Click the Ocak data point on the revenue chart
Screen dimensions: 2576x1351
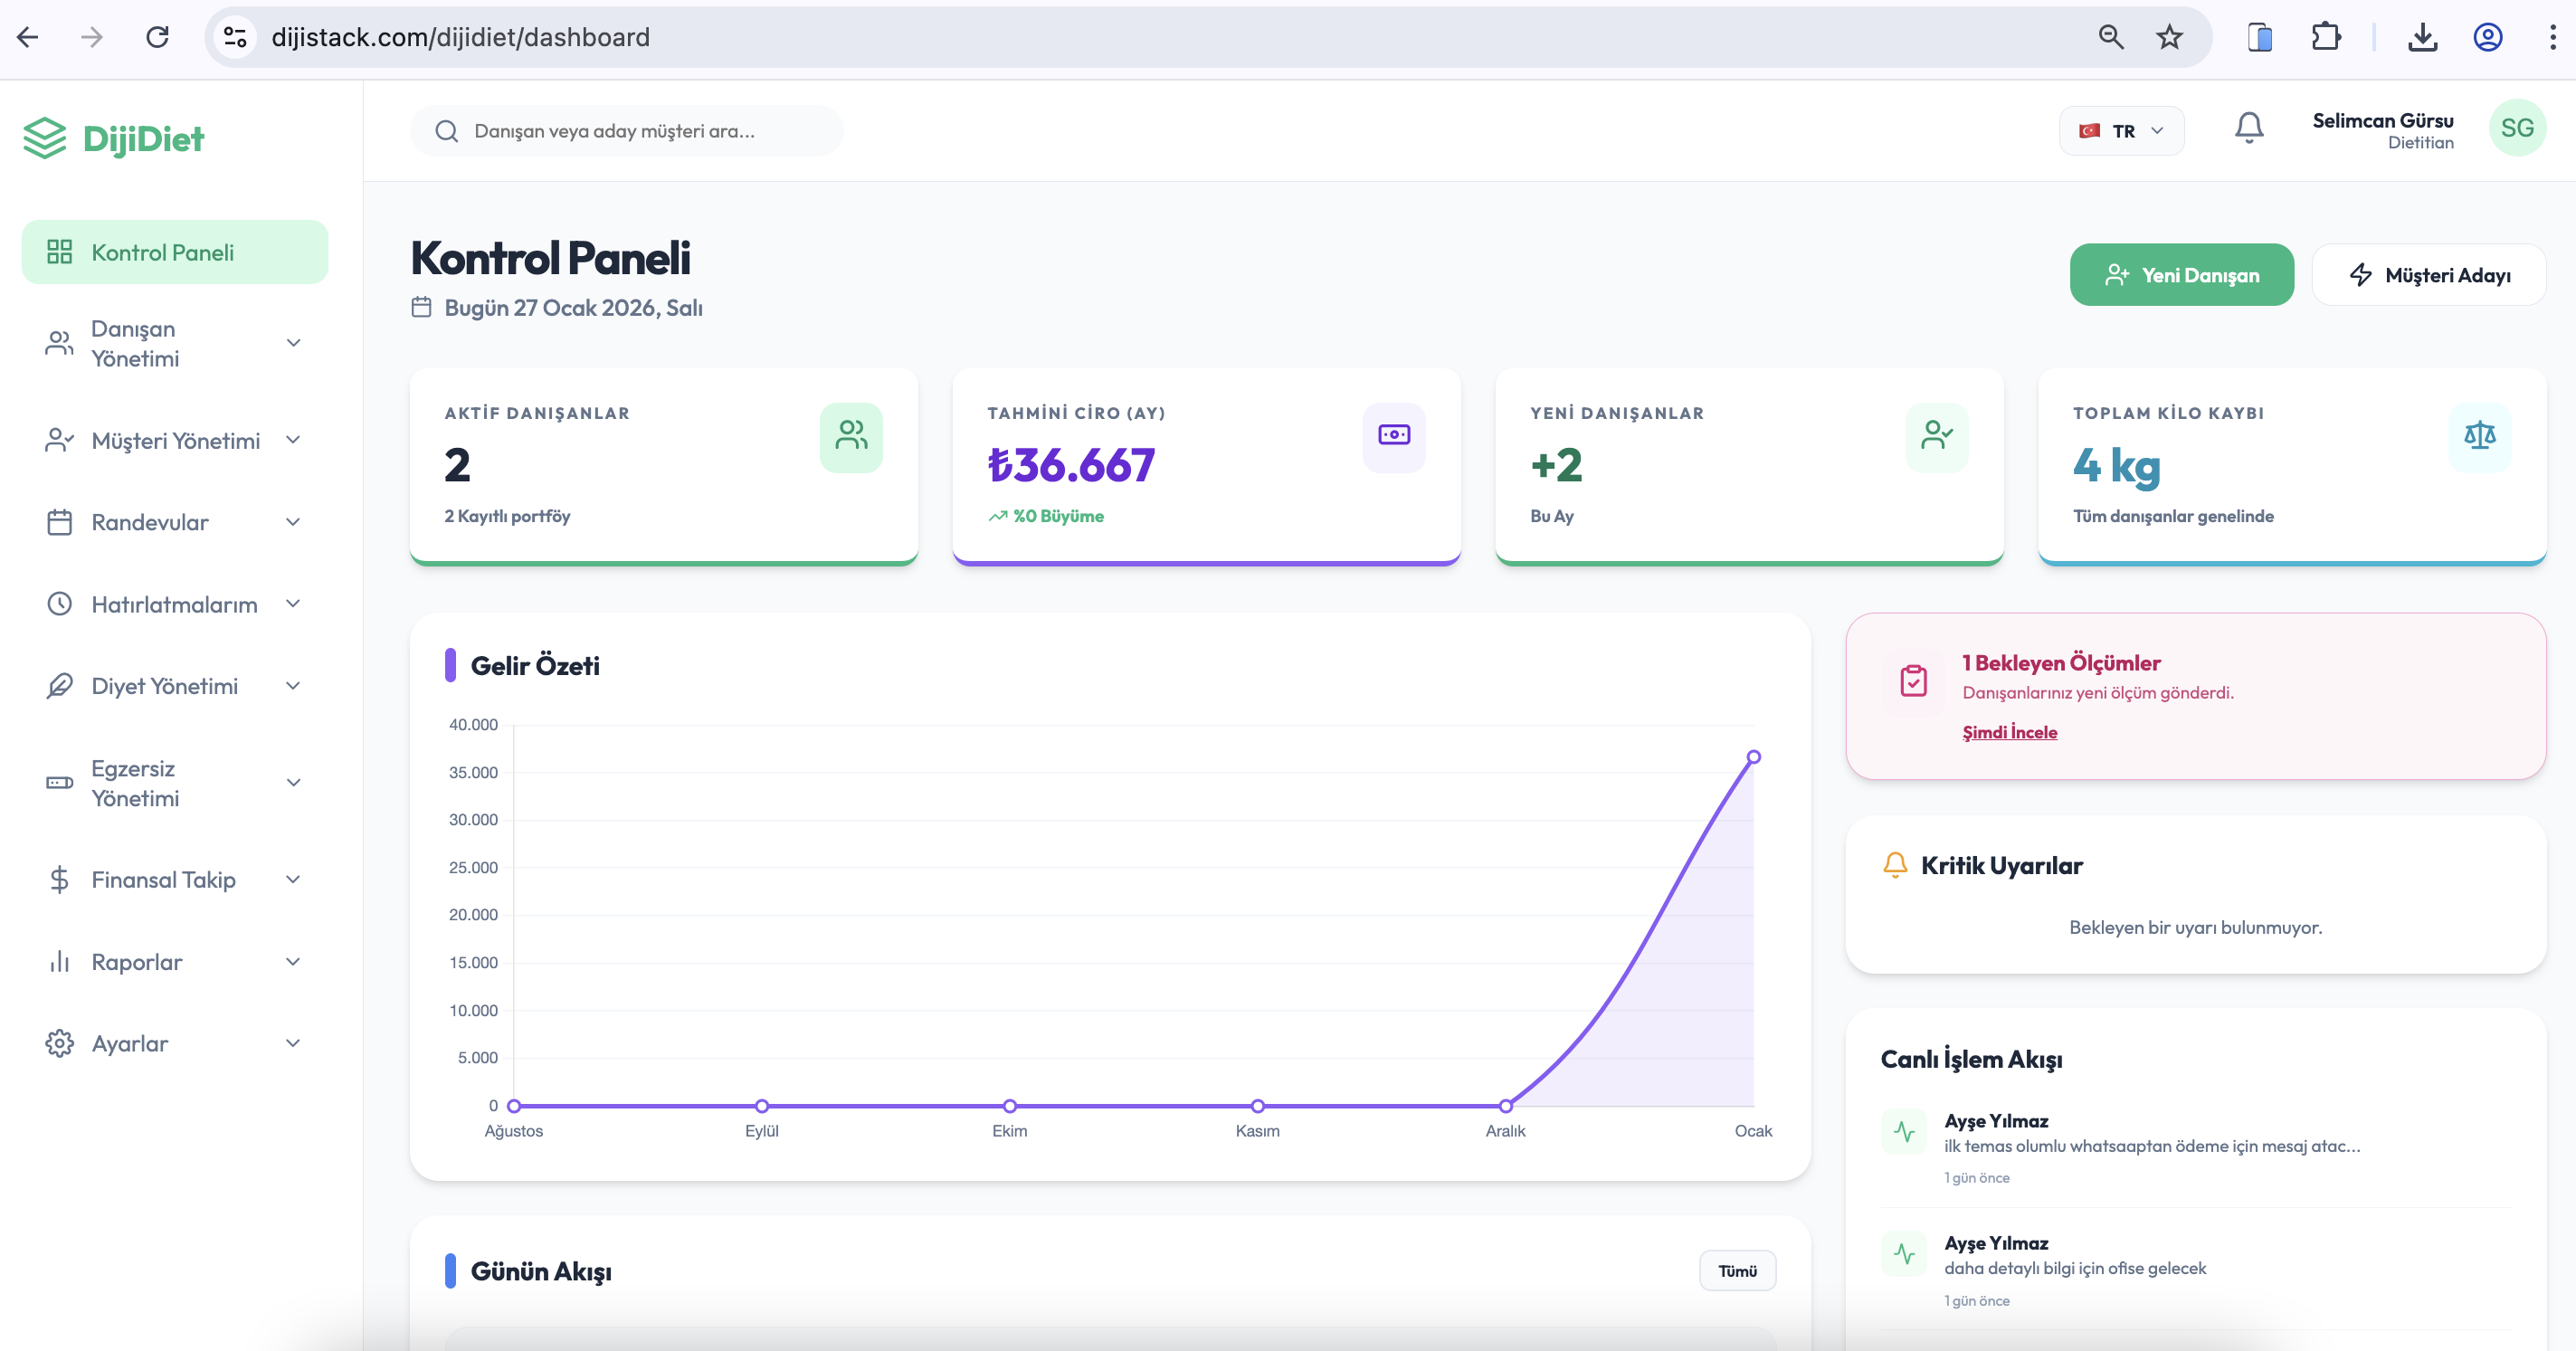[1755, 757]
